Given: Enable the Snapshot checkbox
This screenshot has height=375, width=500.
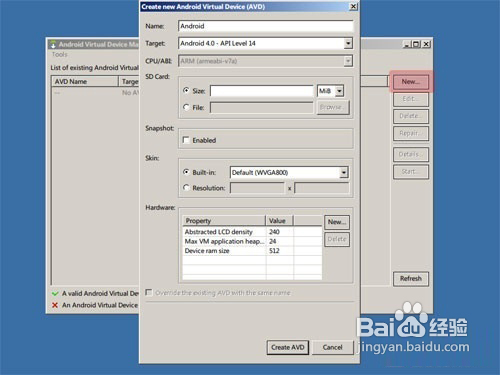Looking at the screenshot, I should click(x=186, y=140).
